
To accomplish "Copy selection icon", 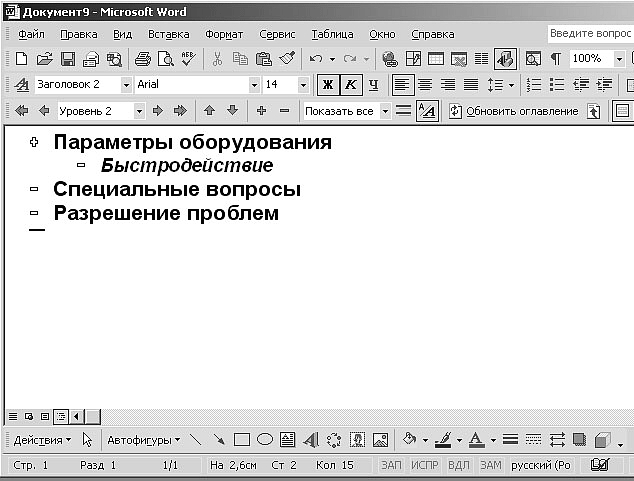I will tap(240, 59).
